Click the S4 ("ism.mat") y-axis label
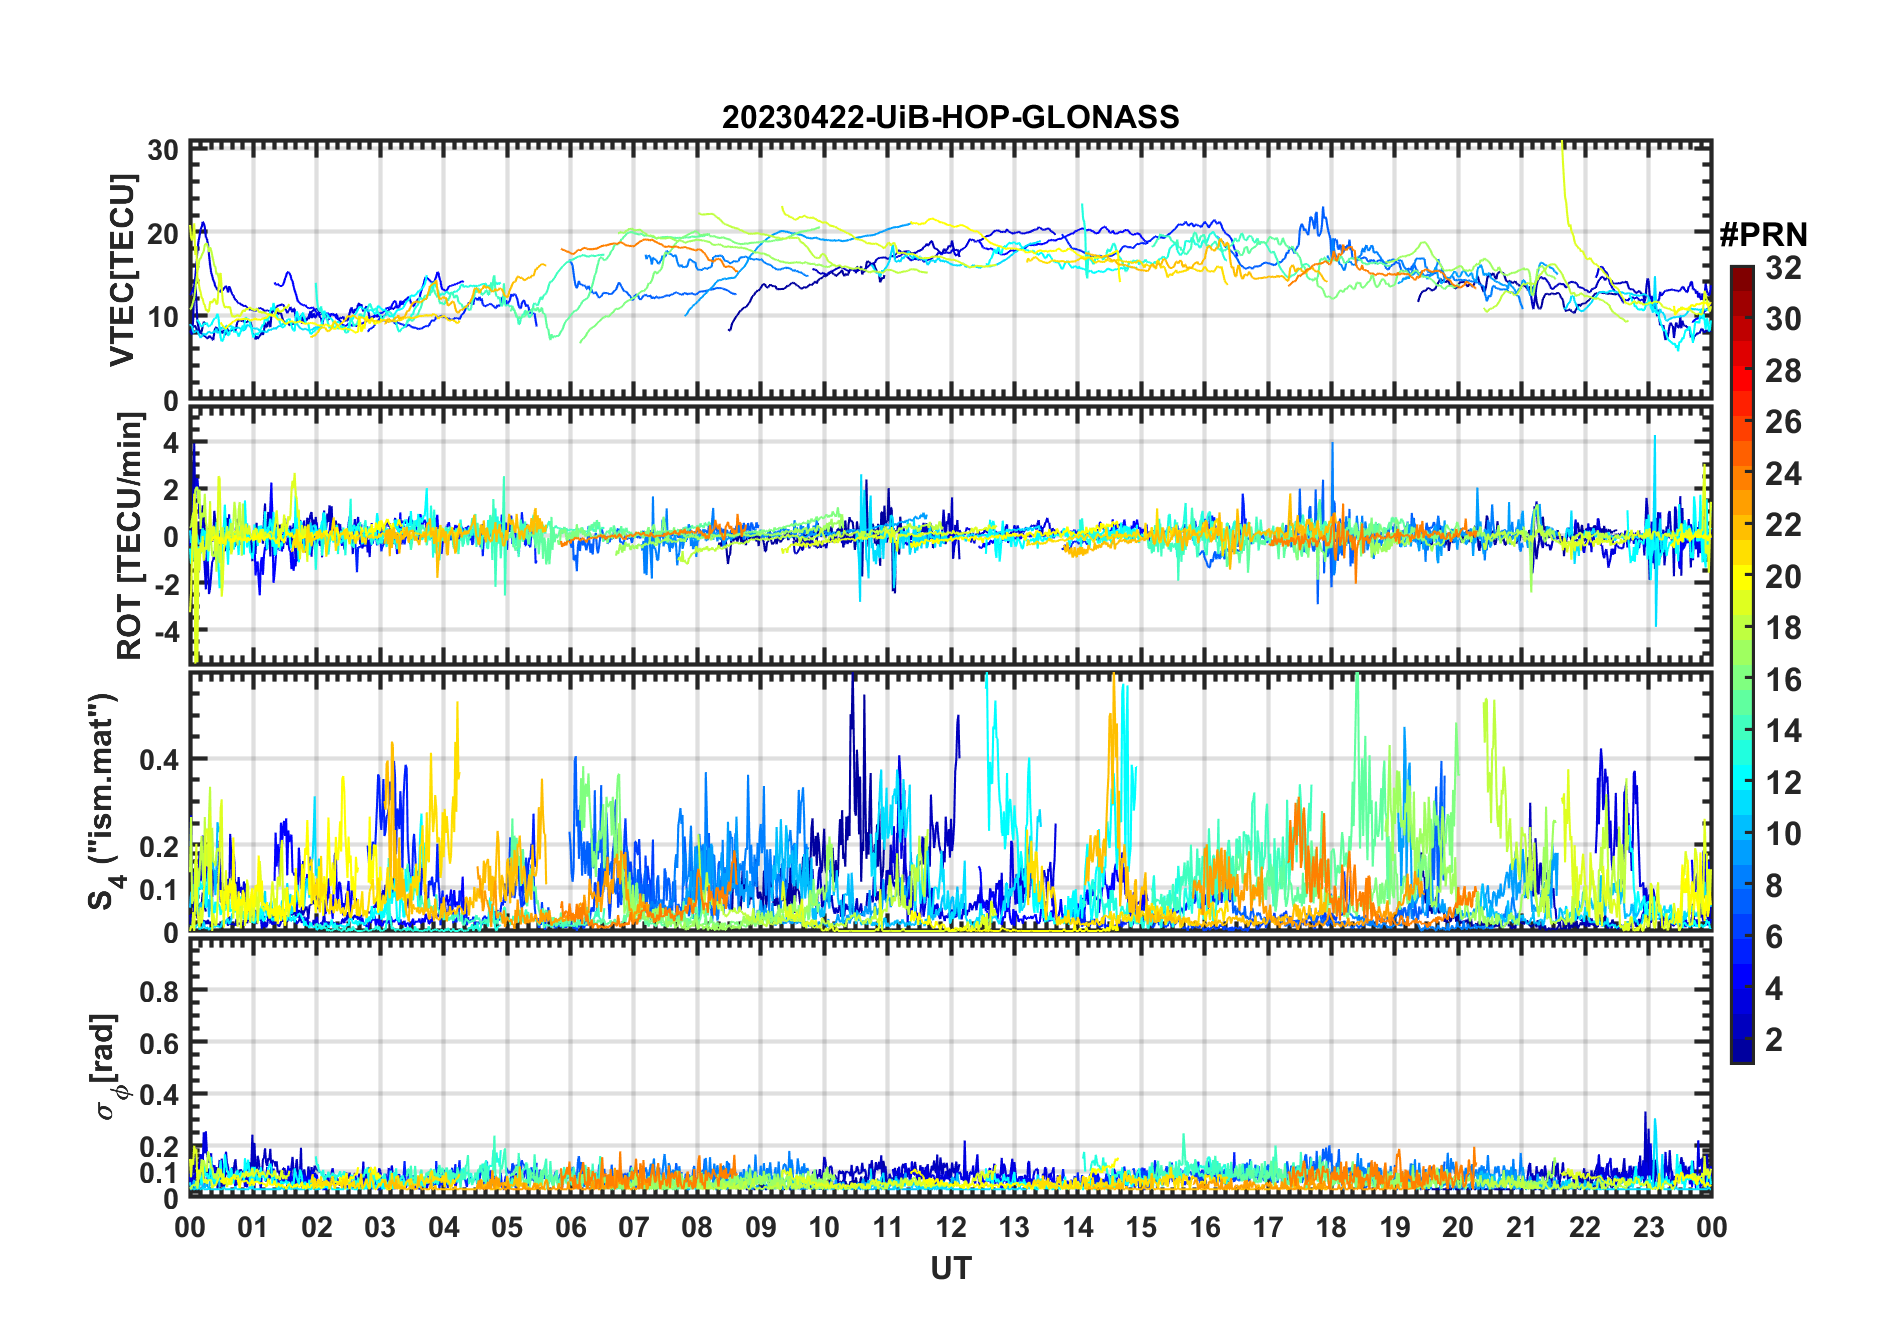 104,802
